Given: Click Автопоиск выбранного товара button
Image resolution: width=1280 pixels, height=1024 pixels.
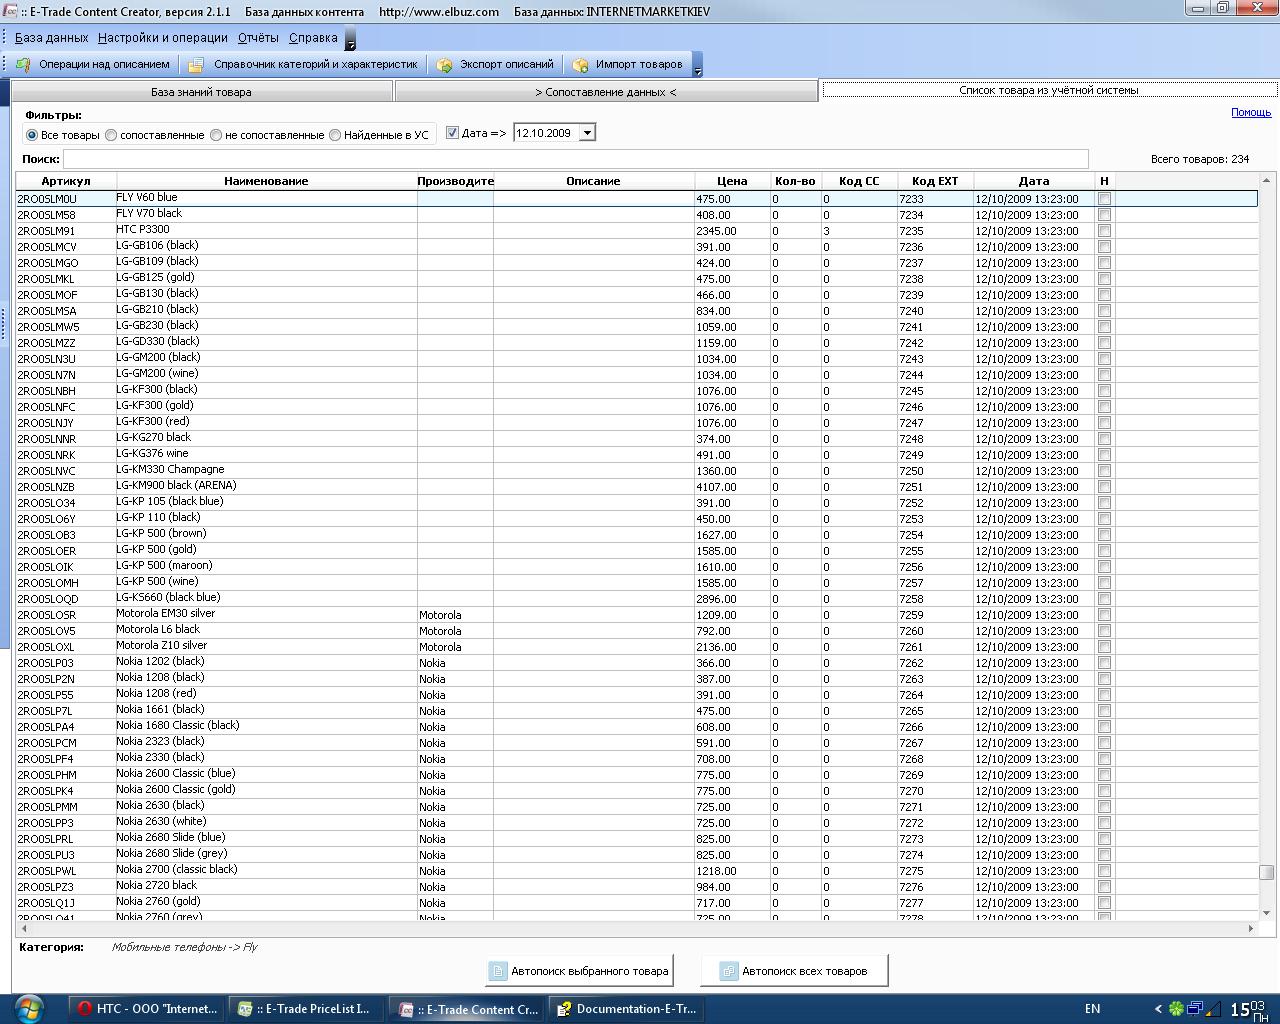Looking at the screenshot, I should click(x=578, y=971).
